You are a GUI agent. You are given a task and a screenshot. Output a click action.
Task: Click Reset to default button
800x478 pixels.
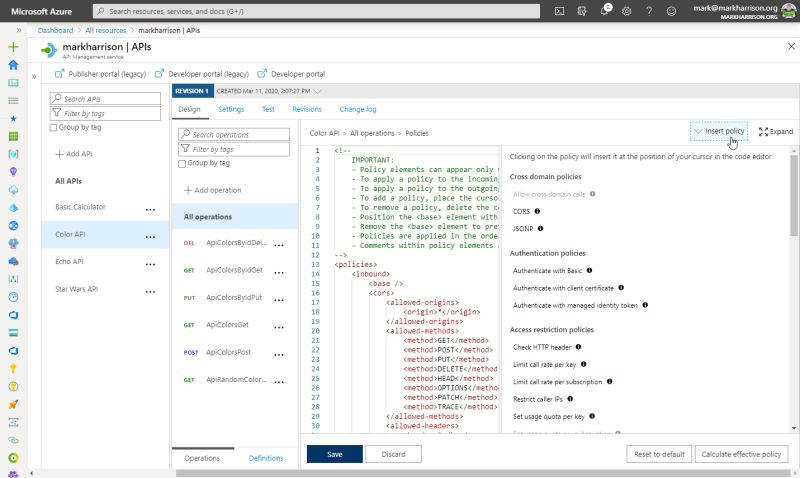click(659, 454)
